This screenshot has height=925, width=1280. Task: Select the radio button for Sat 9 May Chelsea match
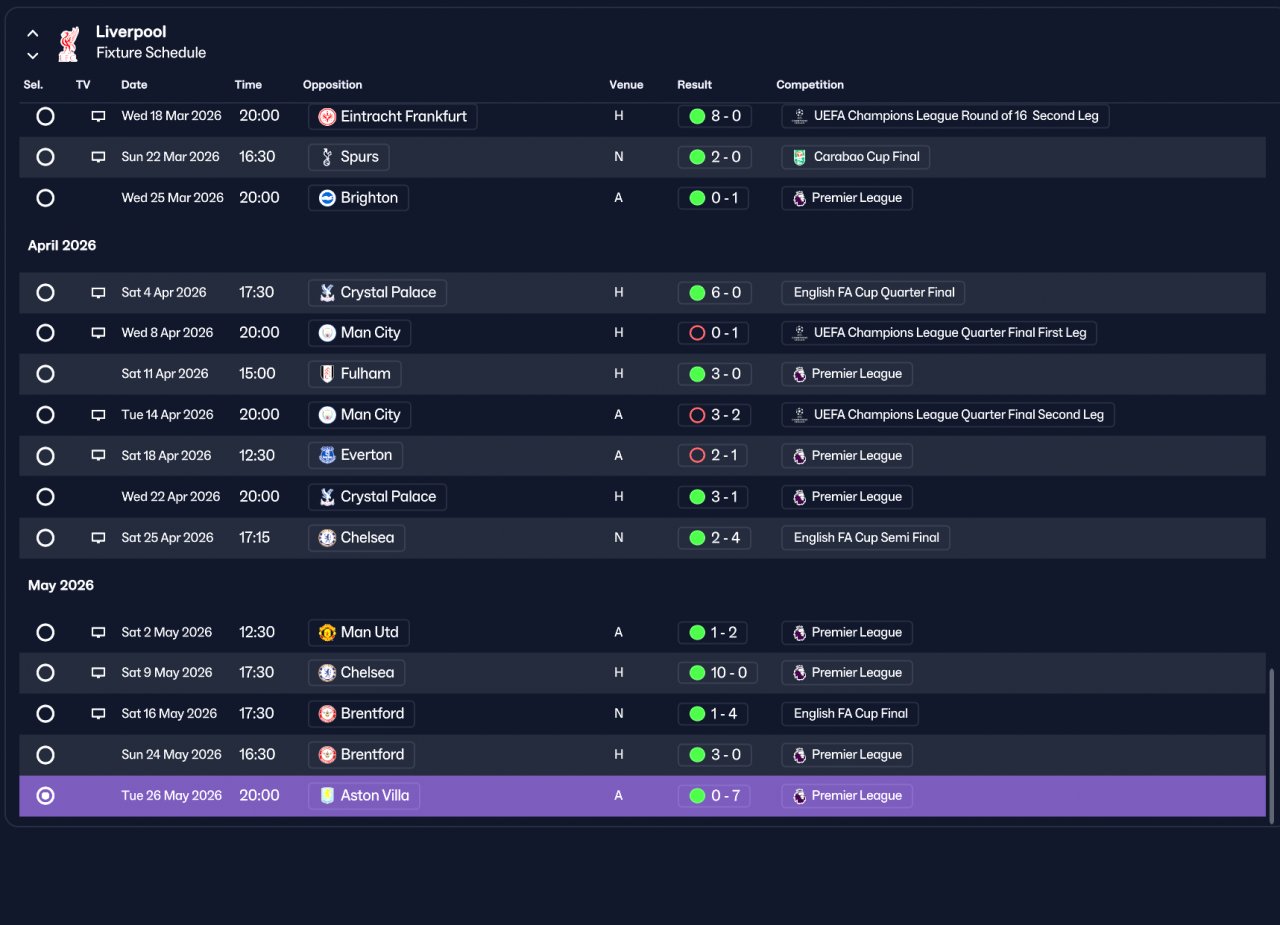tap(45, 673)
